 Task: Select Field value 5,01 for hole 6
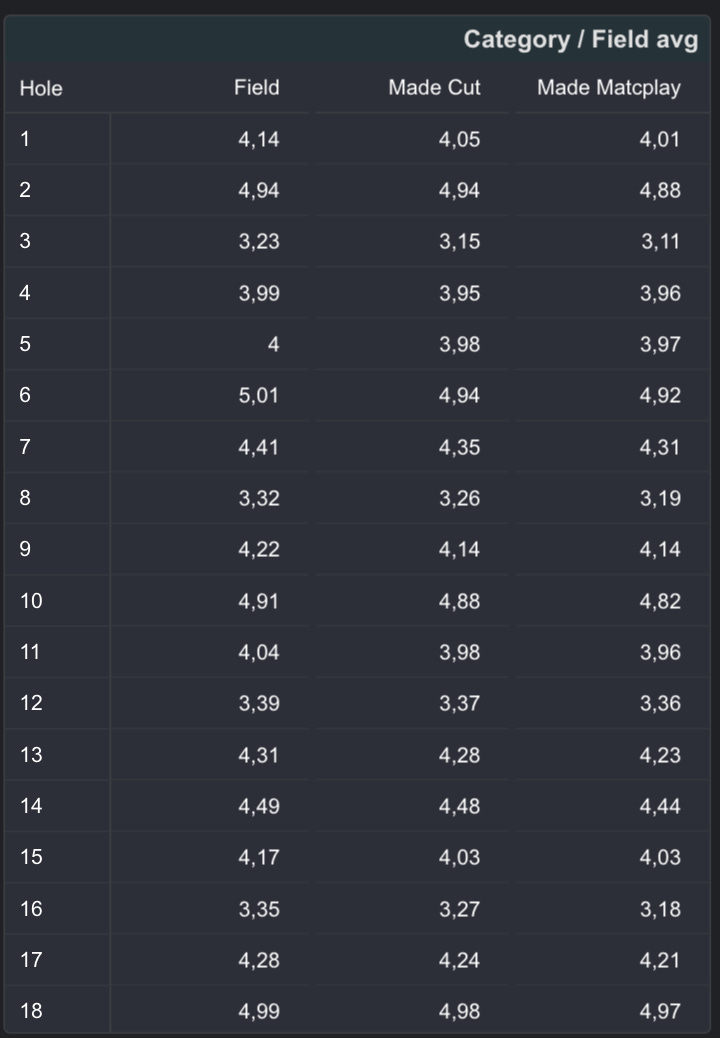[259, 396]
